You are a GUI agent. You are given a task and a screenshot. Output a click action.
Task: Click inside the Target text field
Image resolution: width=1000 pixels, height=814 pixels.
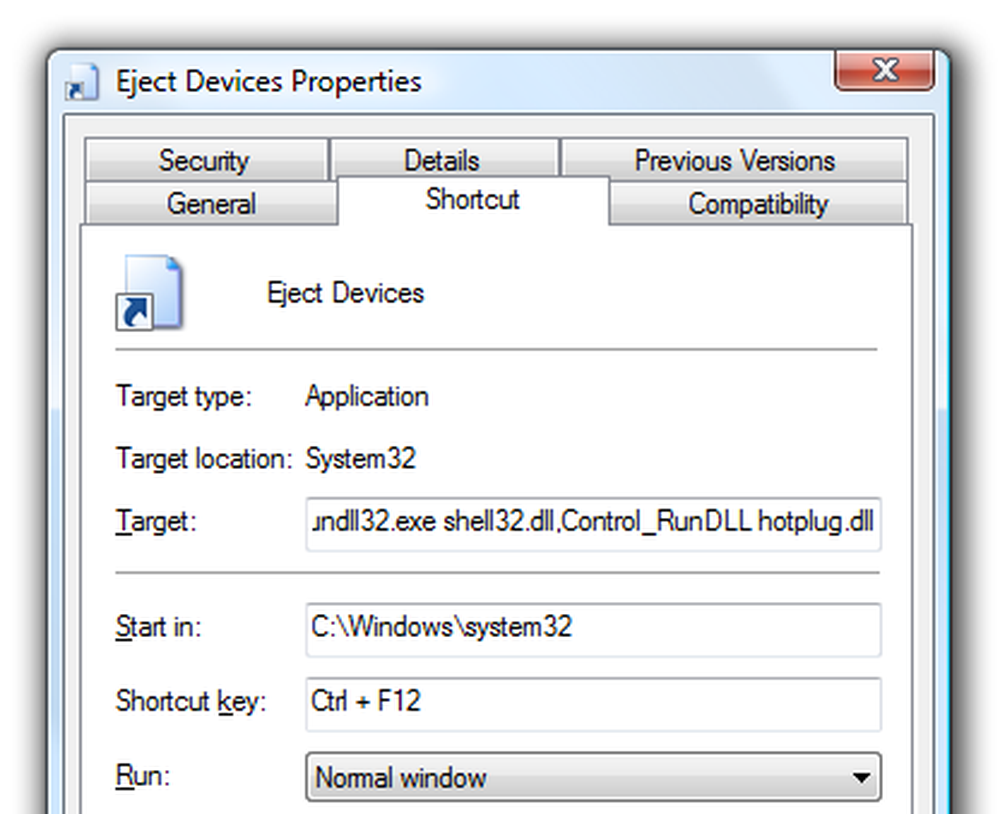pos(593,523)
